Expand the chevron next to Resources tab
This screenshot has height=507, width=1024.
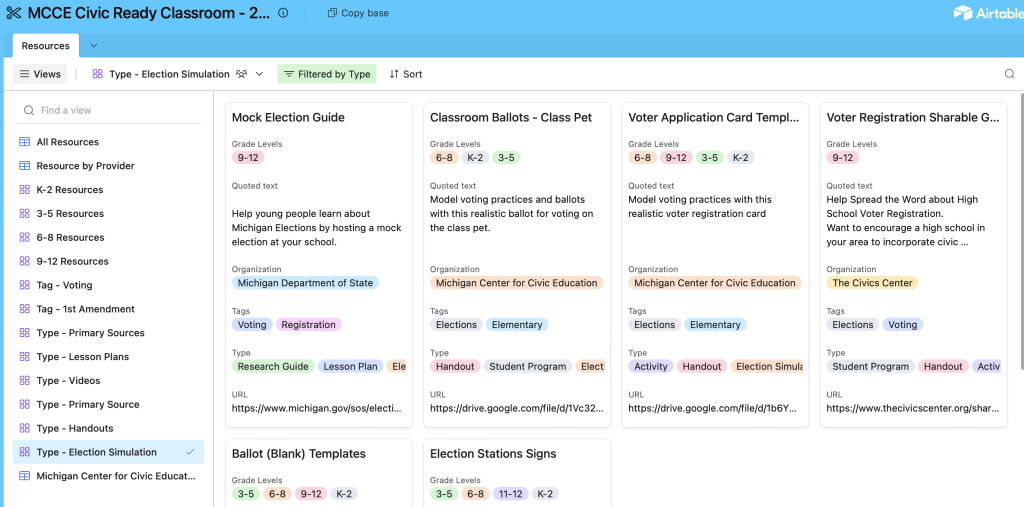(x=93, y=46)
